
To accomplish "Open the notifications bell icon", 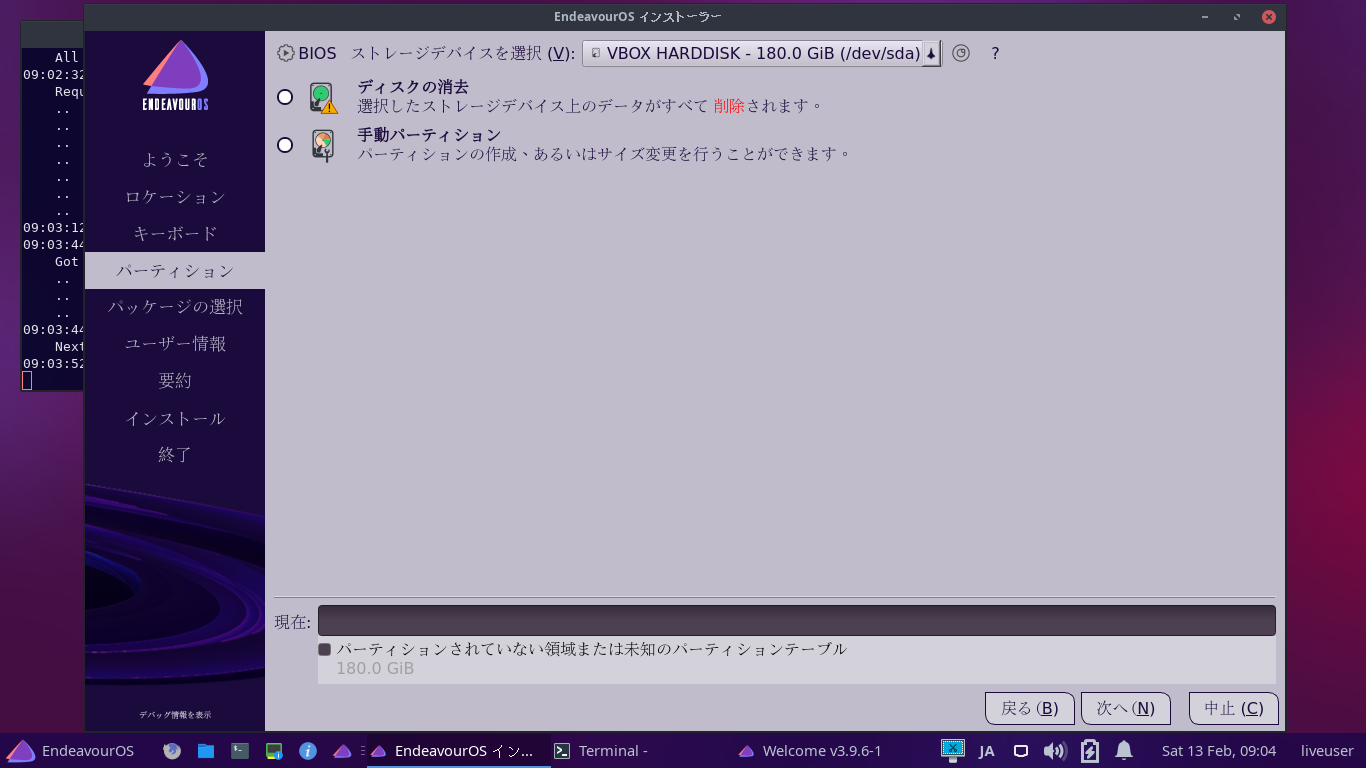I will click(1124, 750).
